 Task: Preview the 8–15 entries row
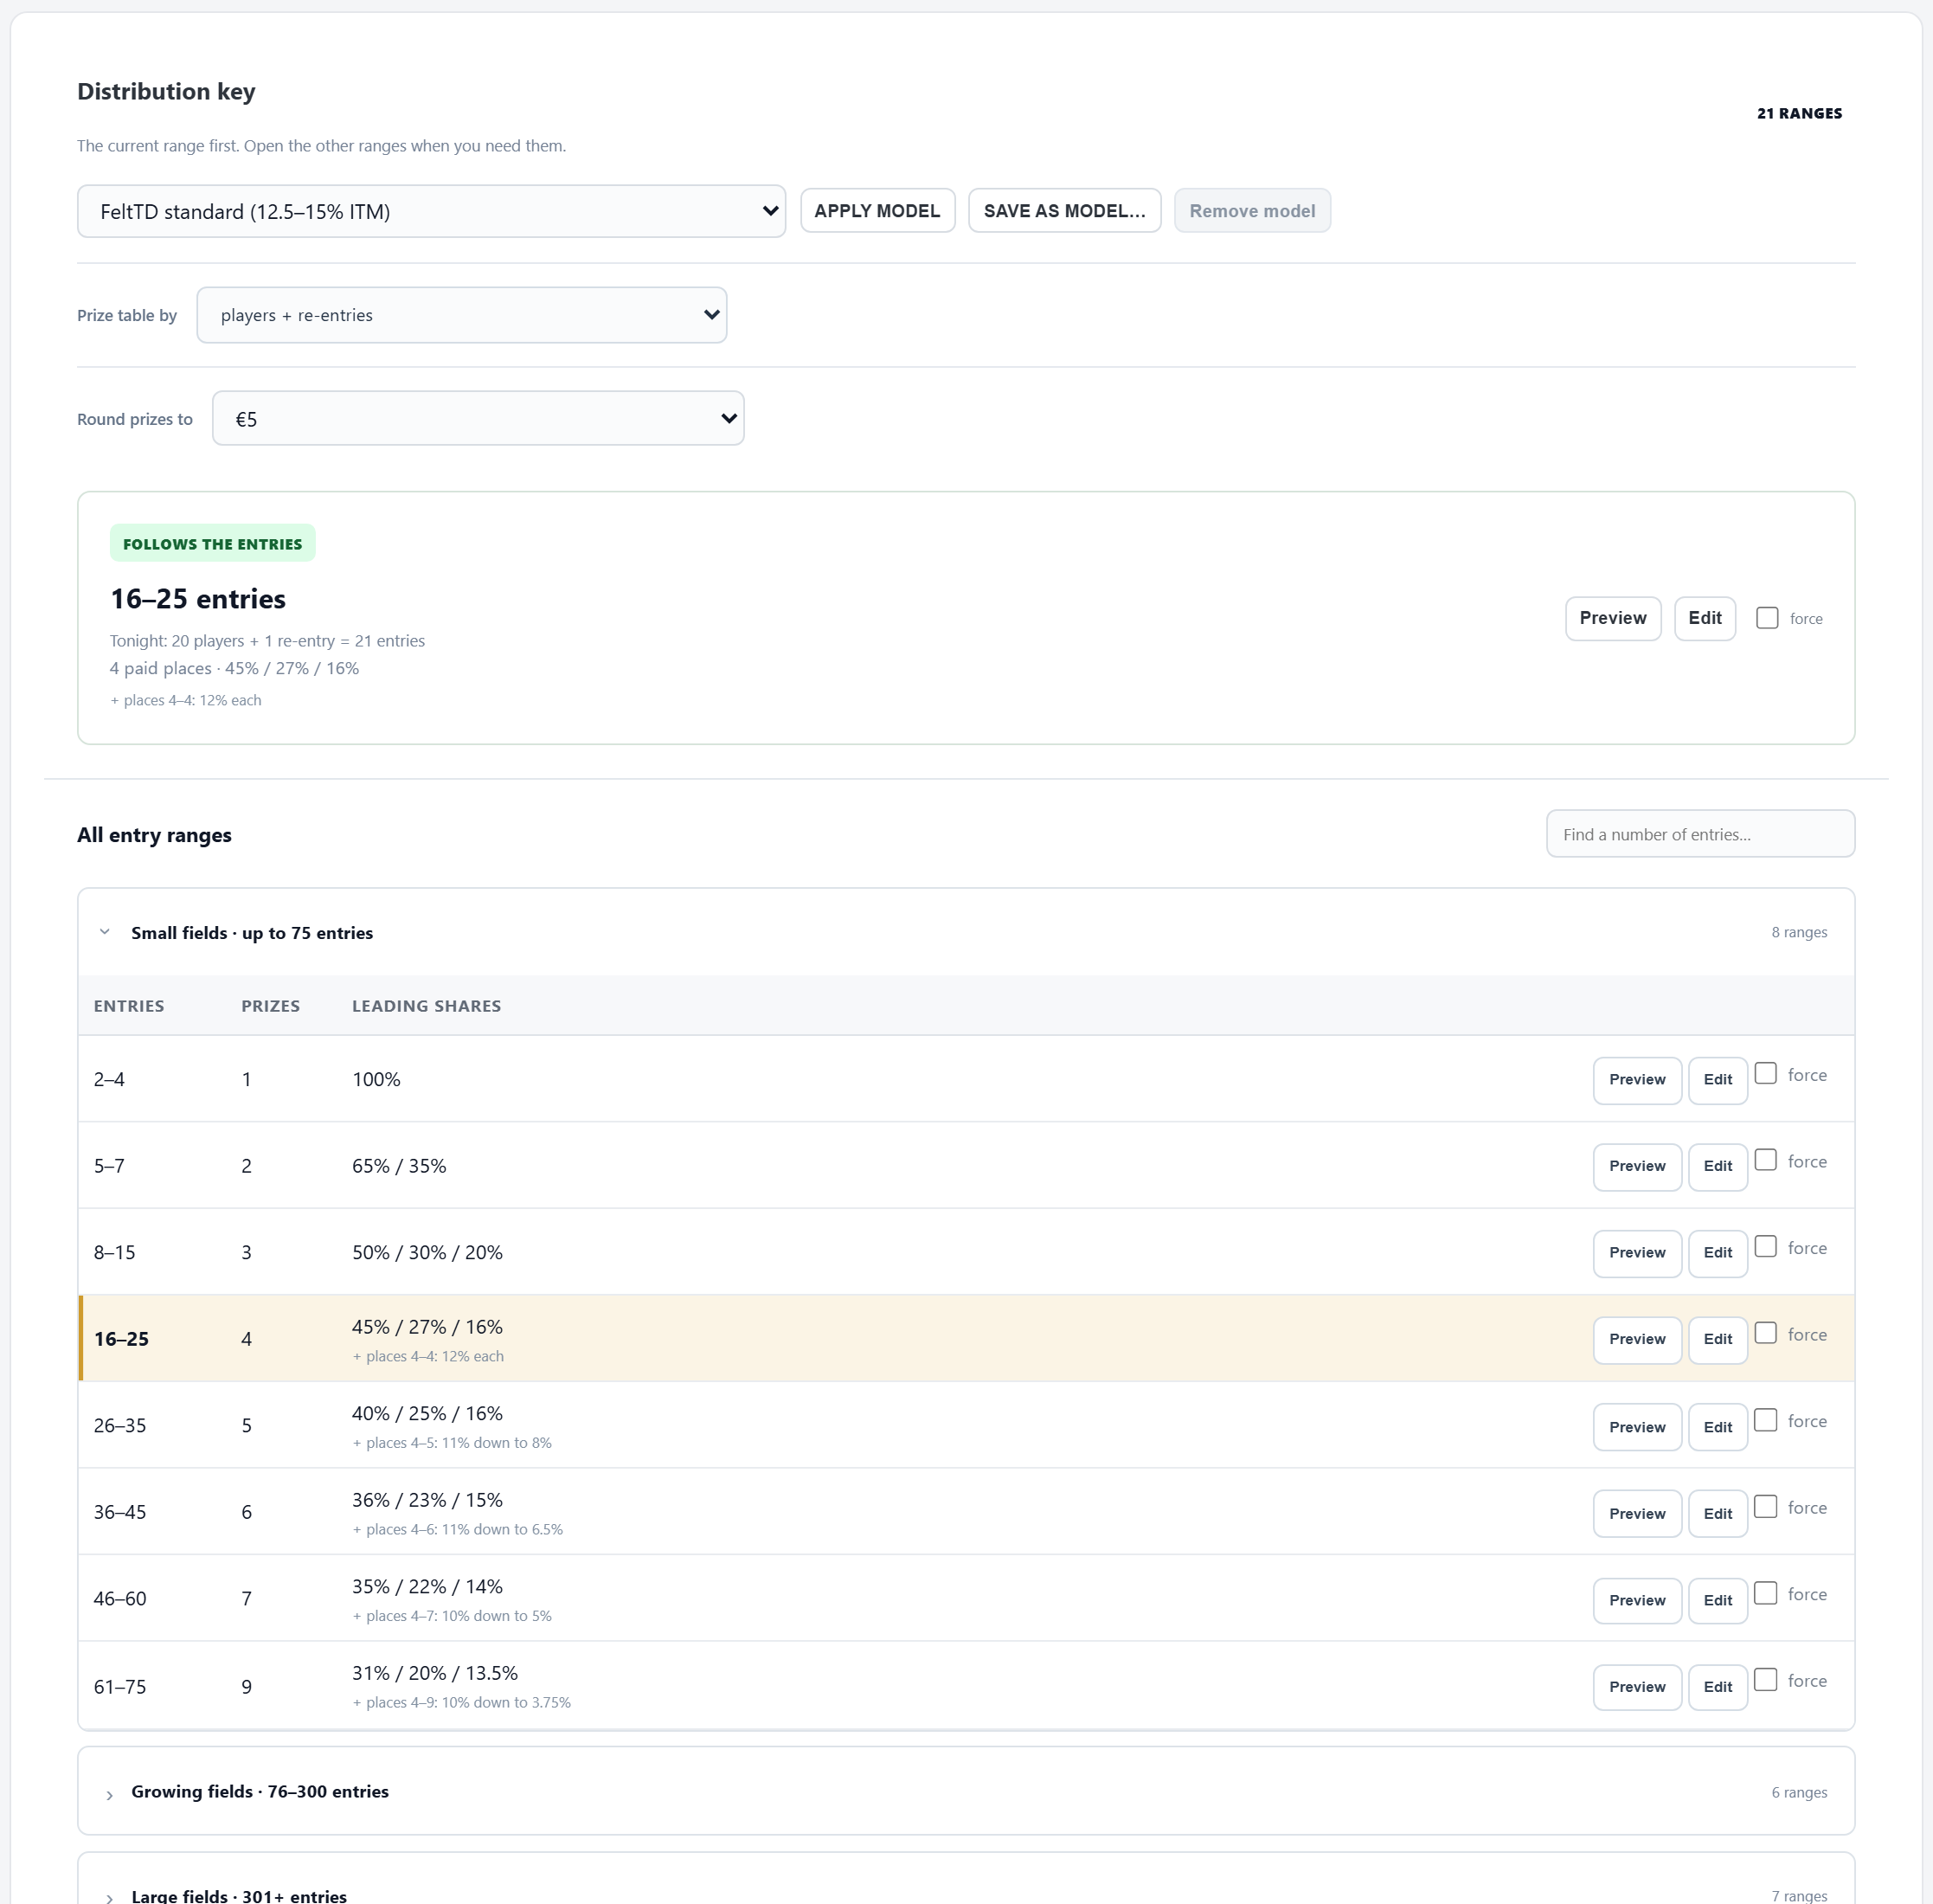pos(1637,1253)
